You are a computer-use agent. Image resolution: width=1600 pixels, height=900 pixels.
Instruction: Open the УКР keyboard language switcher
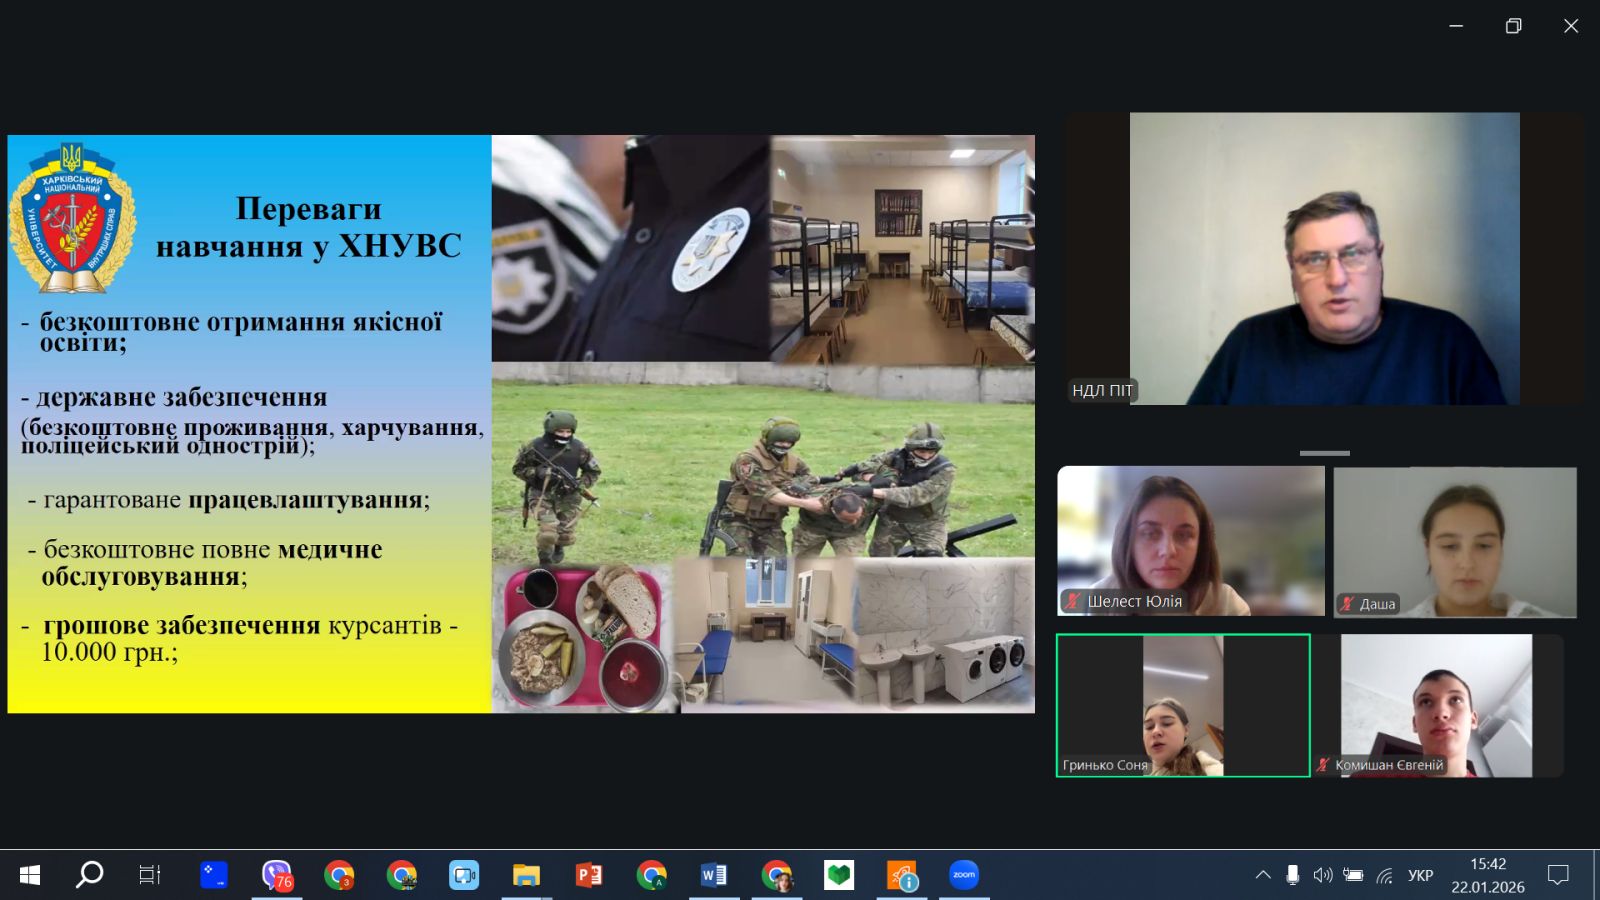click(x=1420, y=876)
